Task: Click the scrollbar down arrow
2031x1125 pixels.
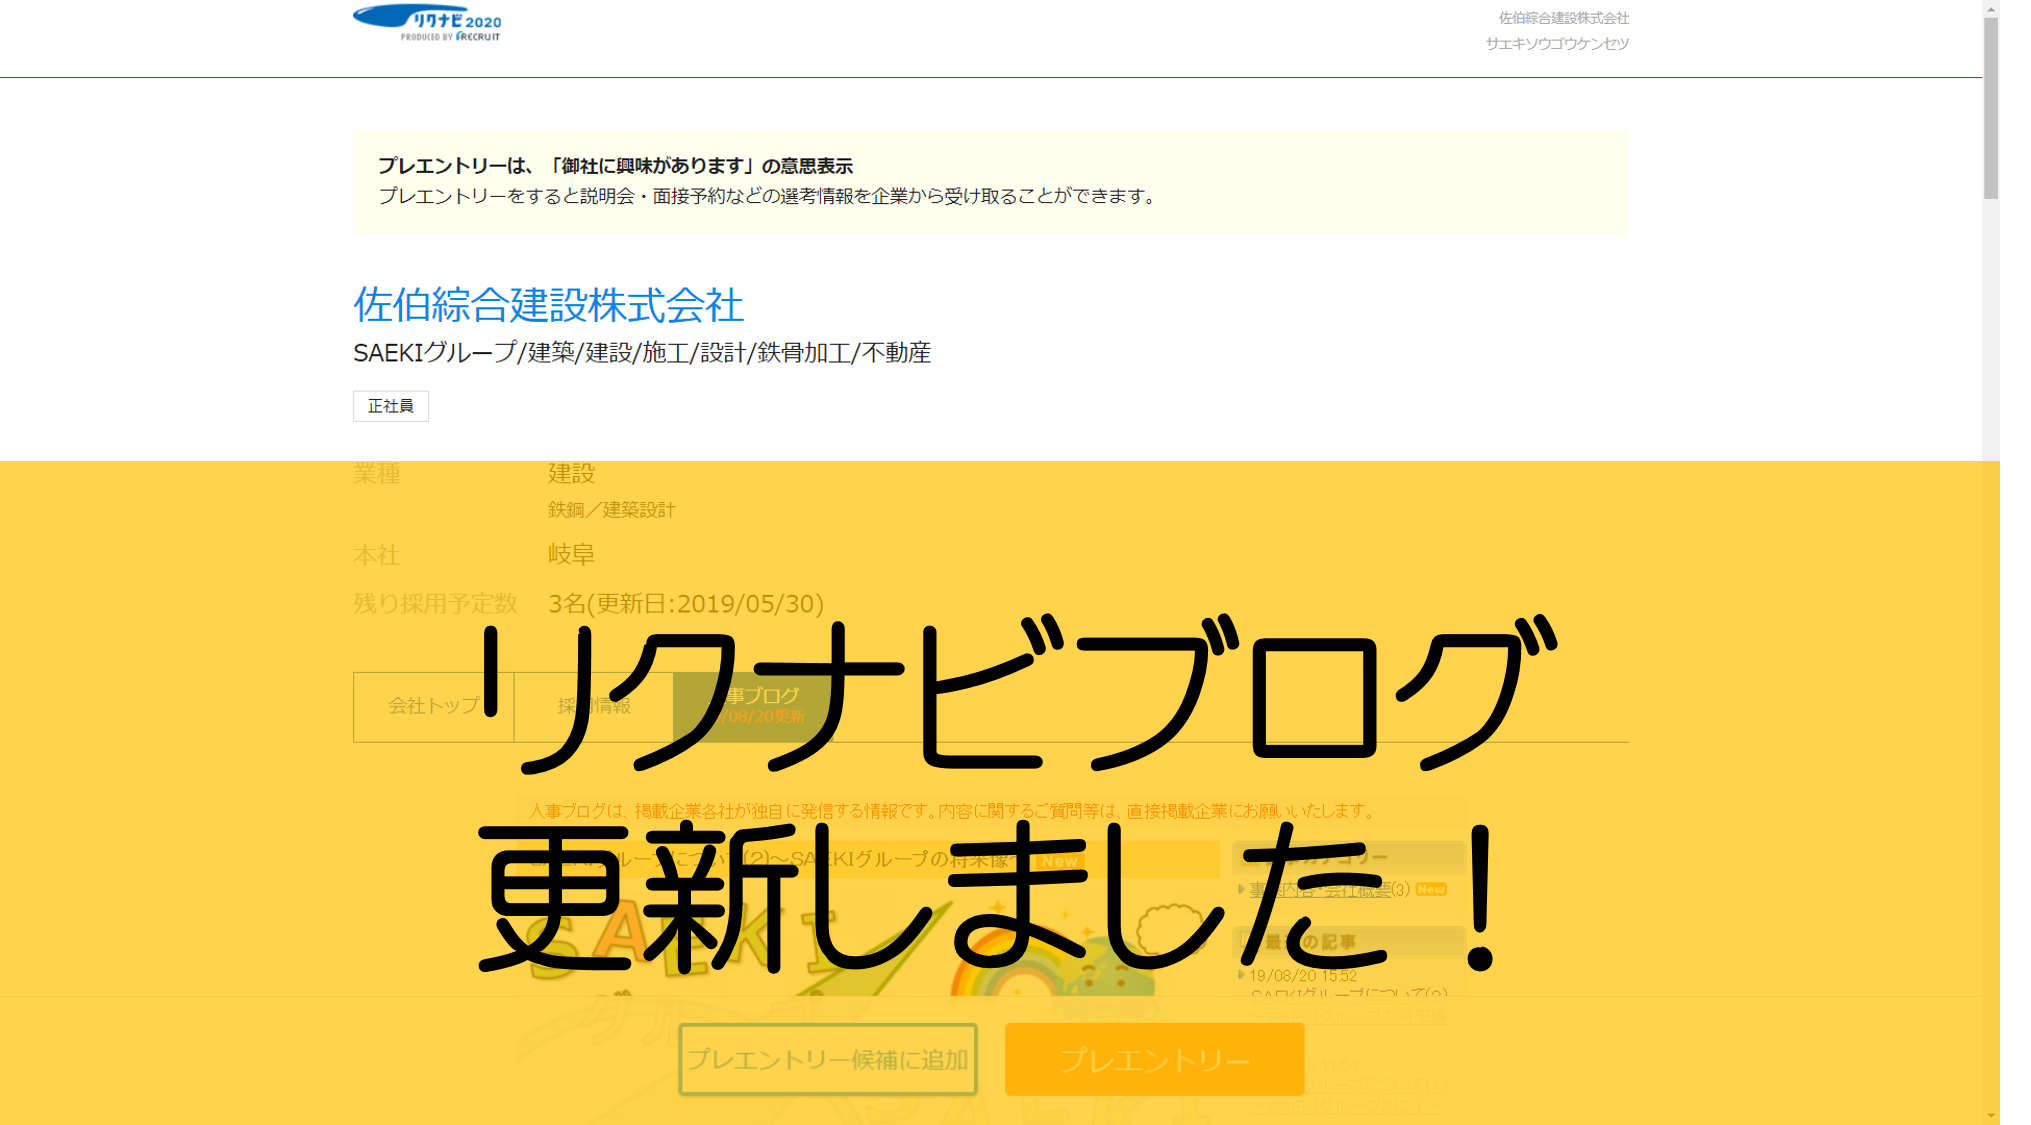Action: [1991, 1116]
